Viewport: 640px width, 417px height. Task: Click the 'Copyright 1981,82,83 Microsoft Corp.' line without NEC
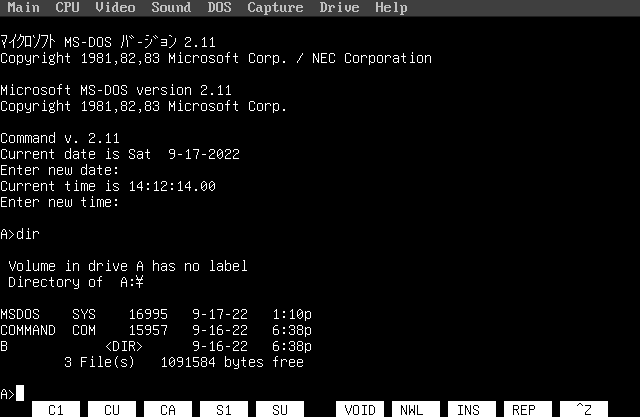tap(144, 106)
